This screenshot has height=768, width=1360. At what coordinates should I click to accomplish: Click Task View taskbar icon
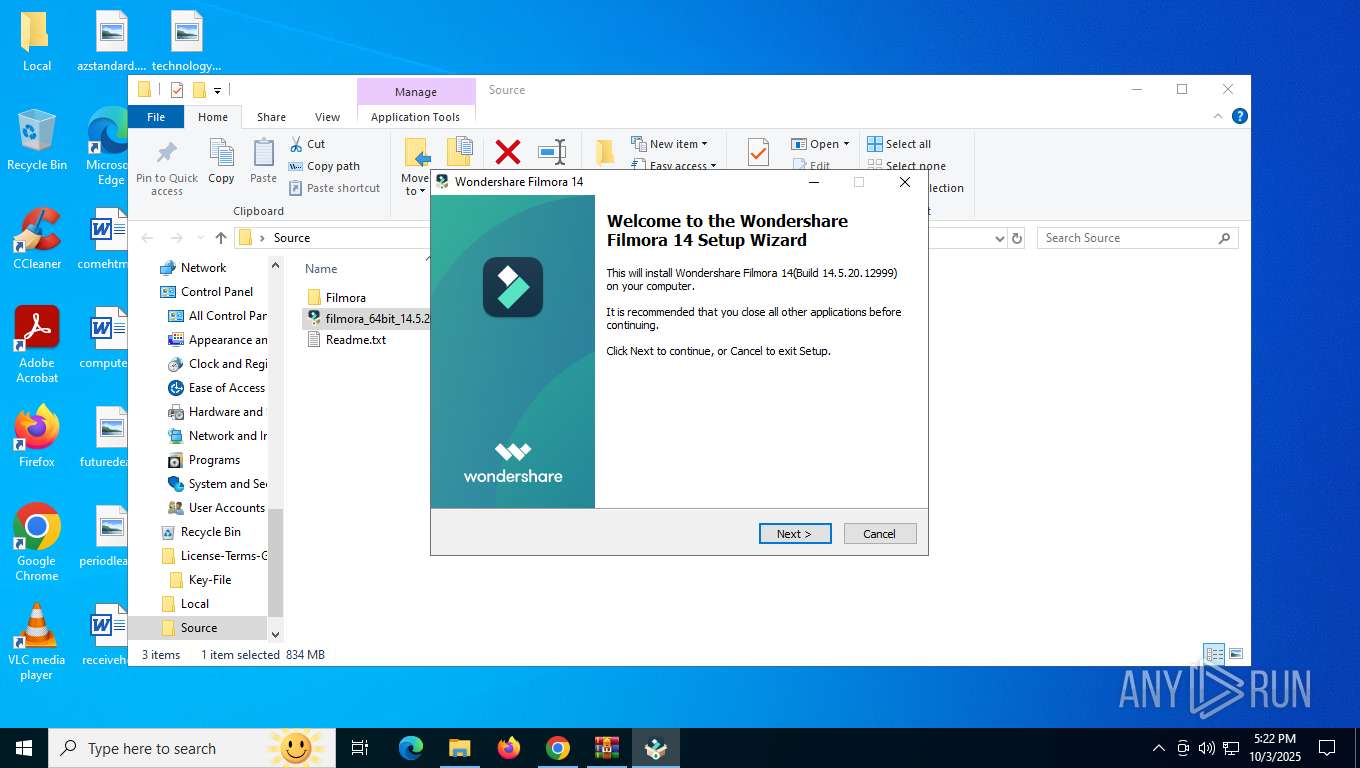pos(360,748)
